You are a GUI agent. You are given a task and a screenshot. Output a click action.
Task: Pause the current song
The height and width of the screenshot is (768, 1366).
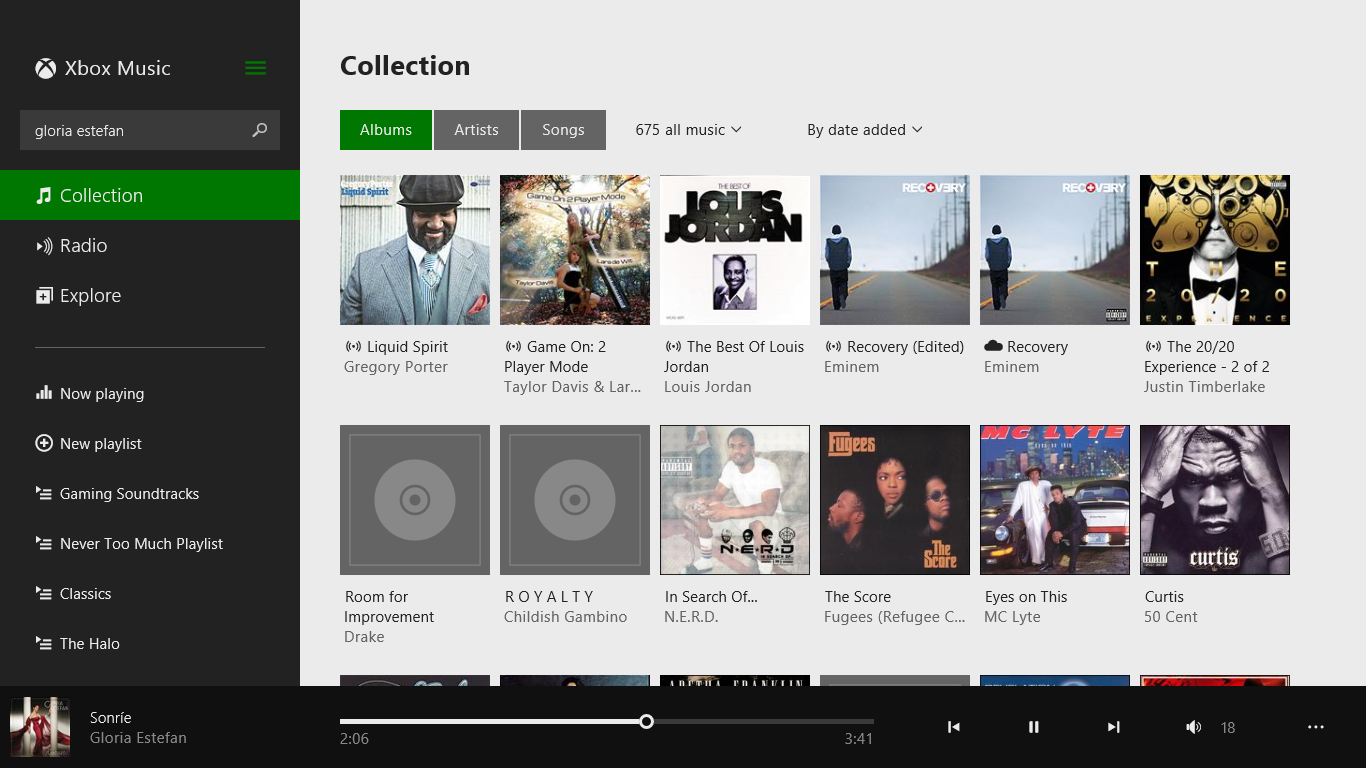[x=1034, y=727]
